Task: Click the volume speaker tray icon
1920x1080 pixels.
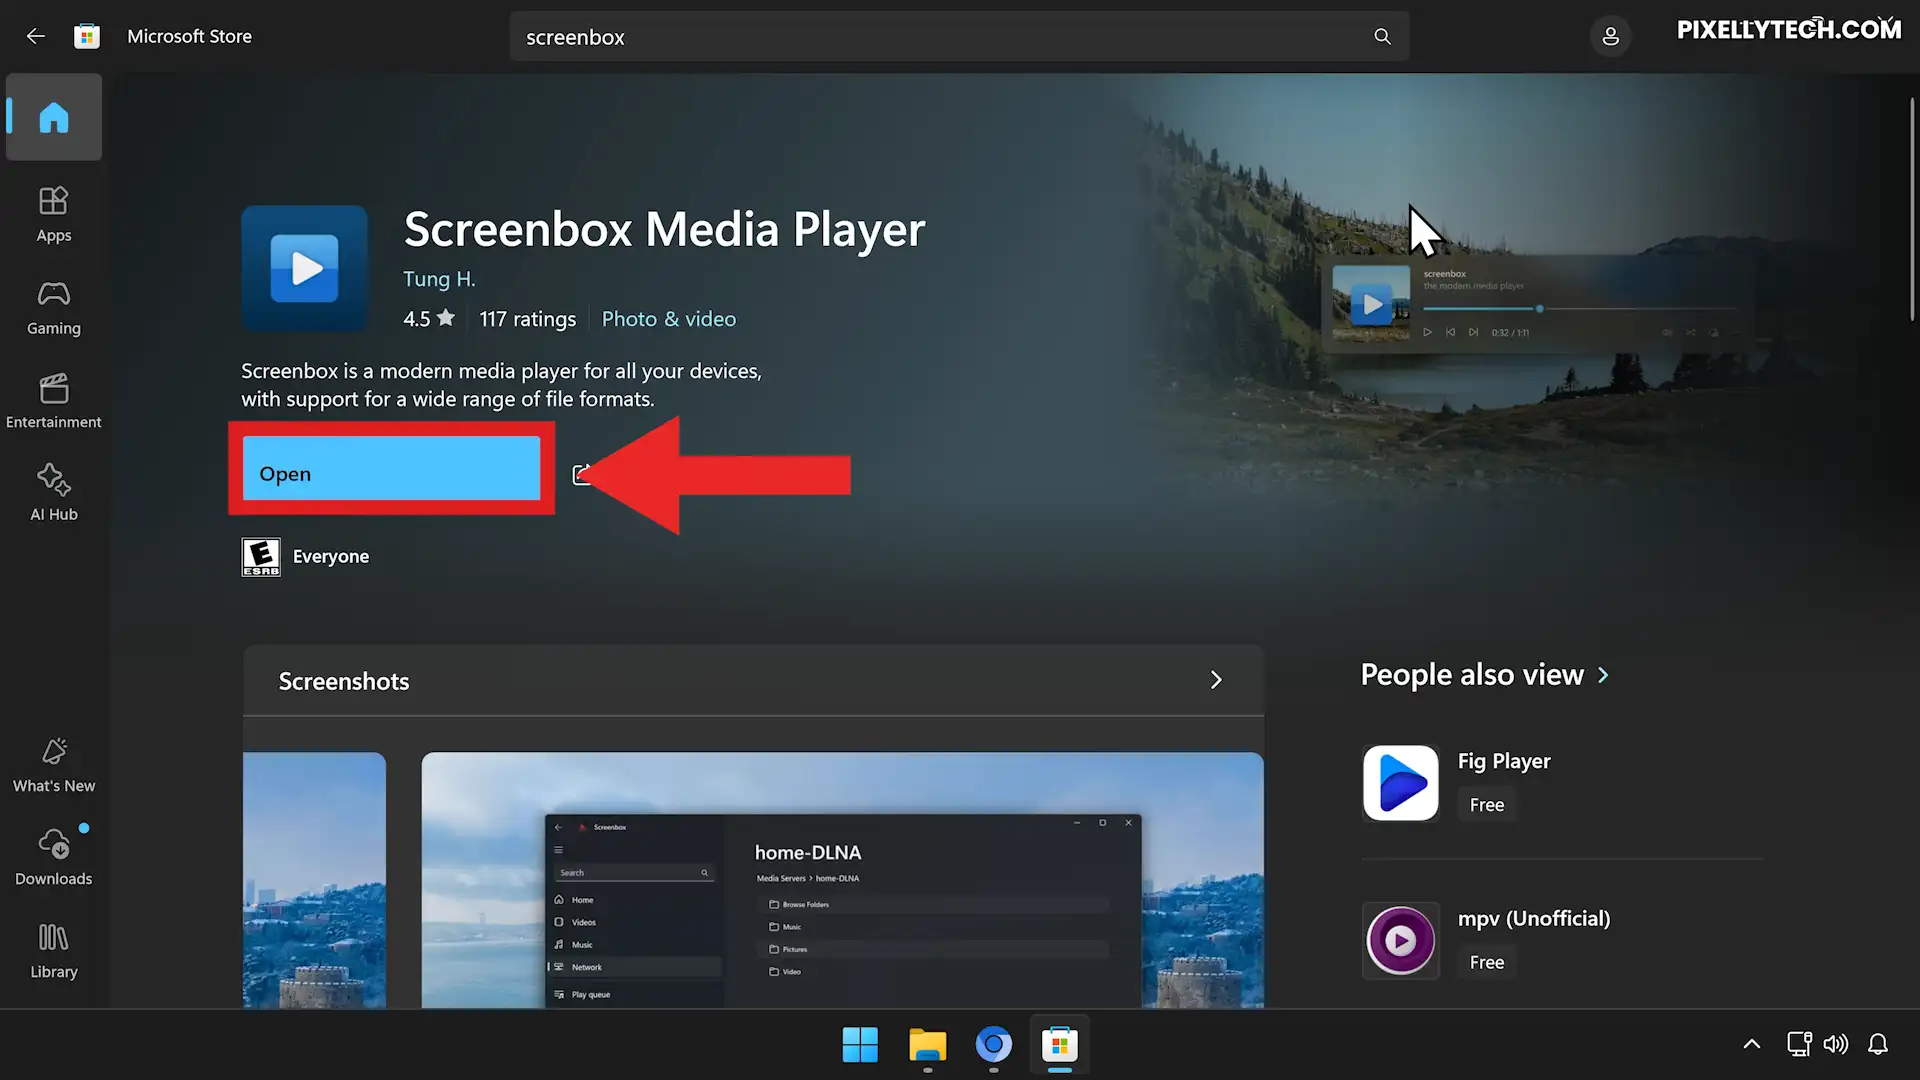Action: 1836,1044
